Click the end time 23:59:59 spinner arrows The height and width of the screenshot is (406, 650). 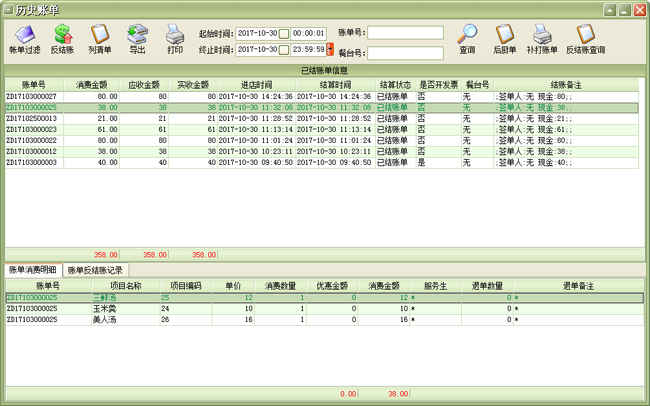pyautogui.click(x=330, y=49)
